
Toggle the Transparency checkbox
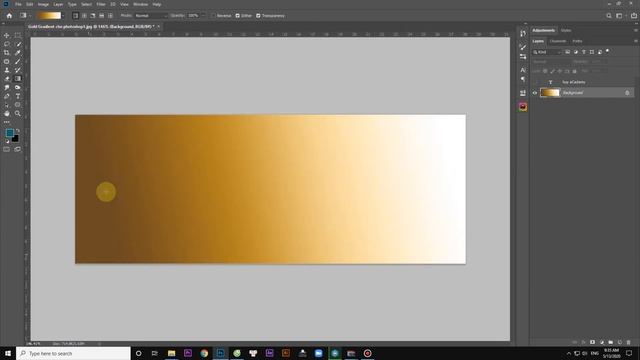point(258,16)
